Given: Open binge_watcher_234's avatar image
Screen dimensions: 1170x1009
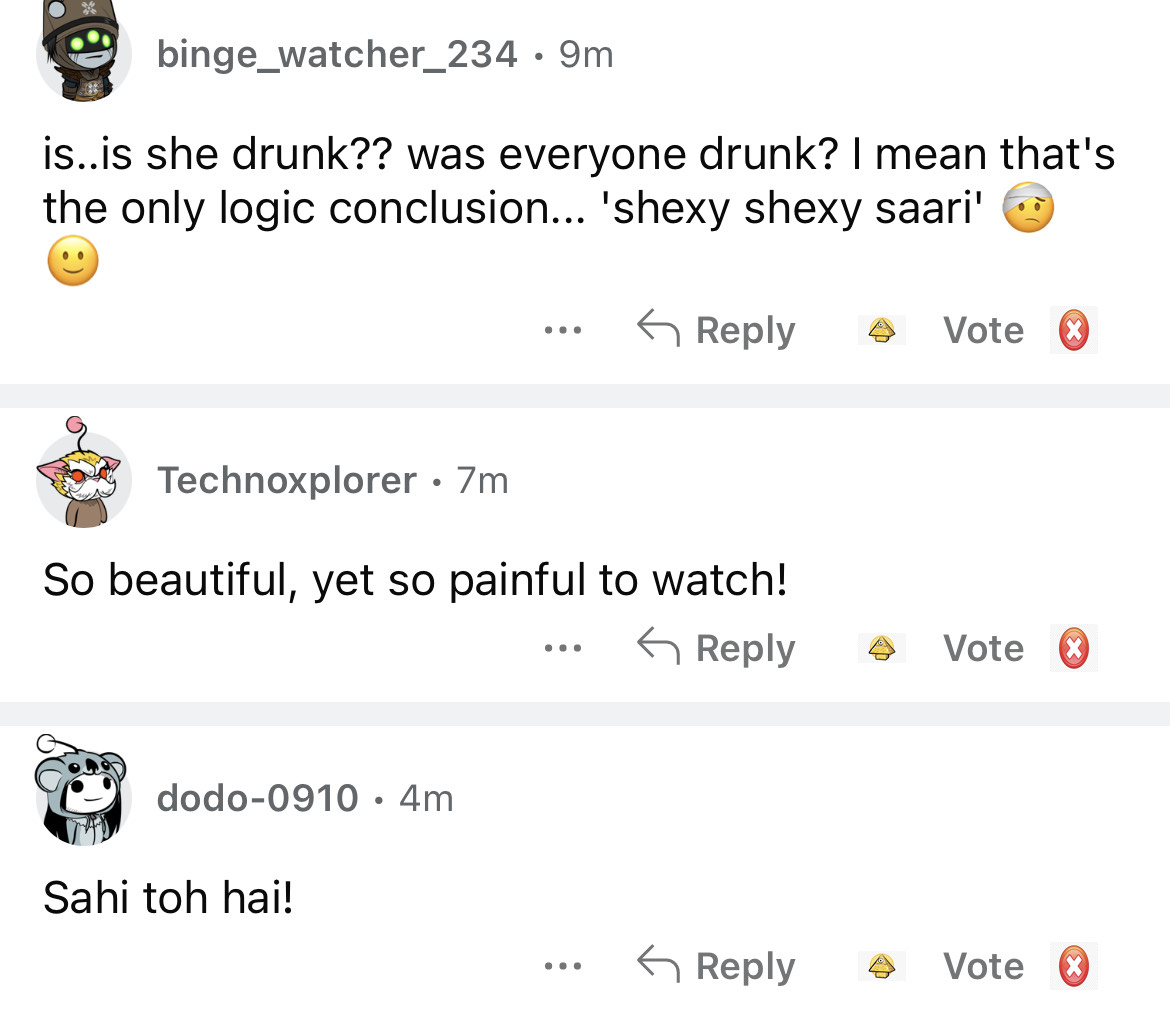Looking at the screenshot, I should tap(84, 50).
